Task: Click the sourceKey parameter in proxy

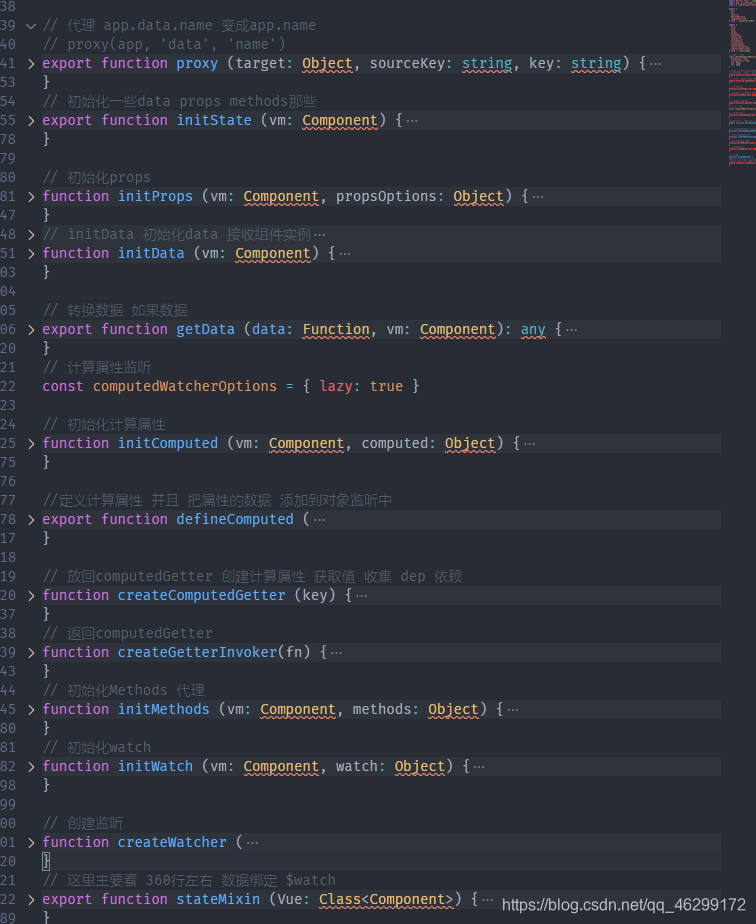Action: pos(407,63)
